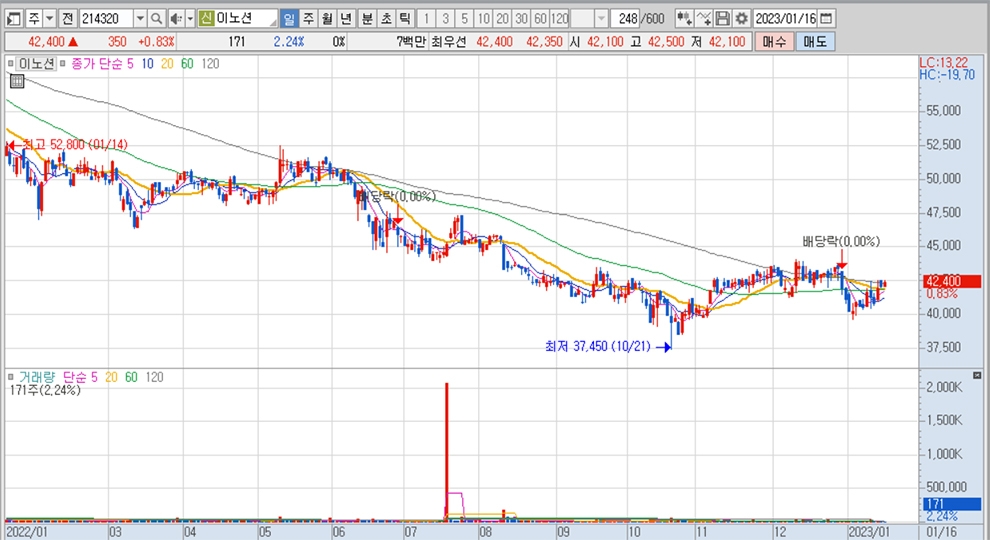Screen dimensions: 990x540
Task: Open the dropdown arrow next to speaker icon
Action: click(x=189, y=19)
